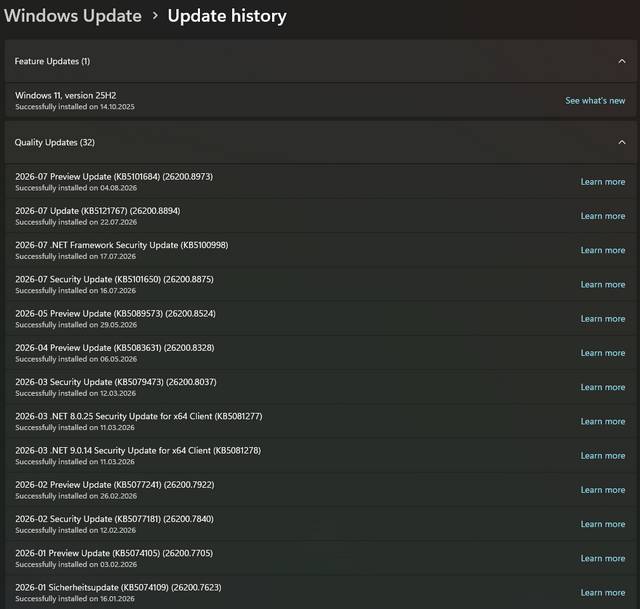Select .NET 9.0.14 Security Update title
The width and height of the screenshot is (640, 609).
[138, 451]
